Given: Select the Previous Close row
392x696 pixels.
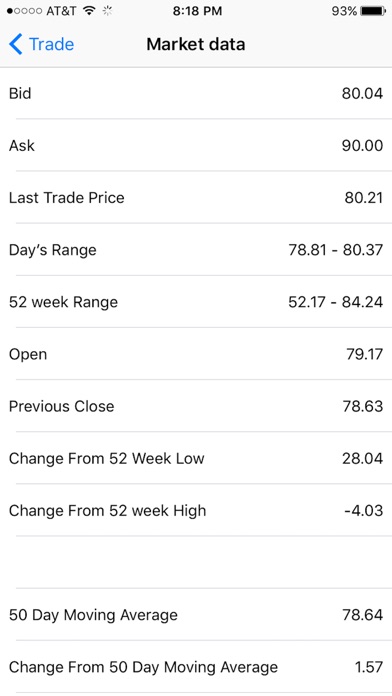Looking at the screenshot, I should click(196, 406).
